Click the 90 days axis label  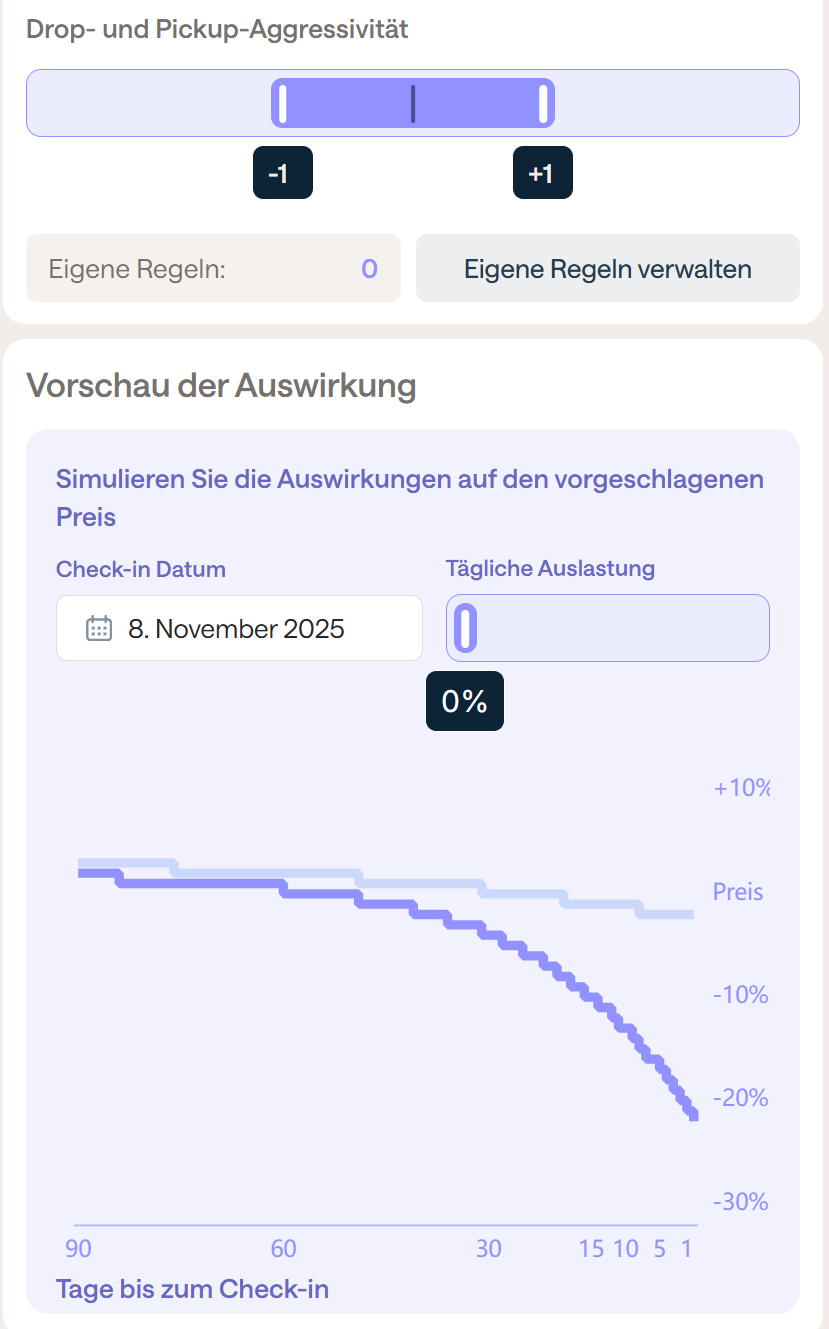tap(79, 1248)
